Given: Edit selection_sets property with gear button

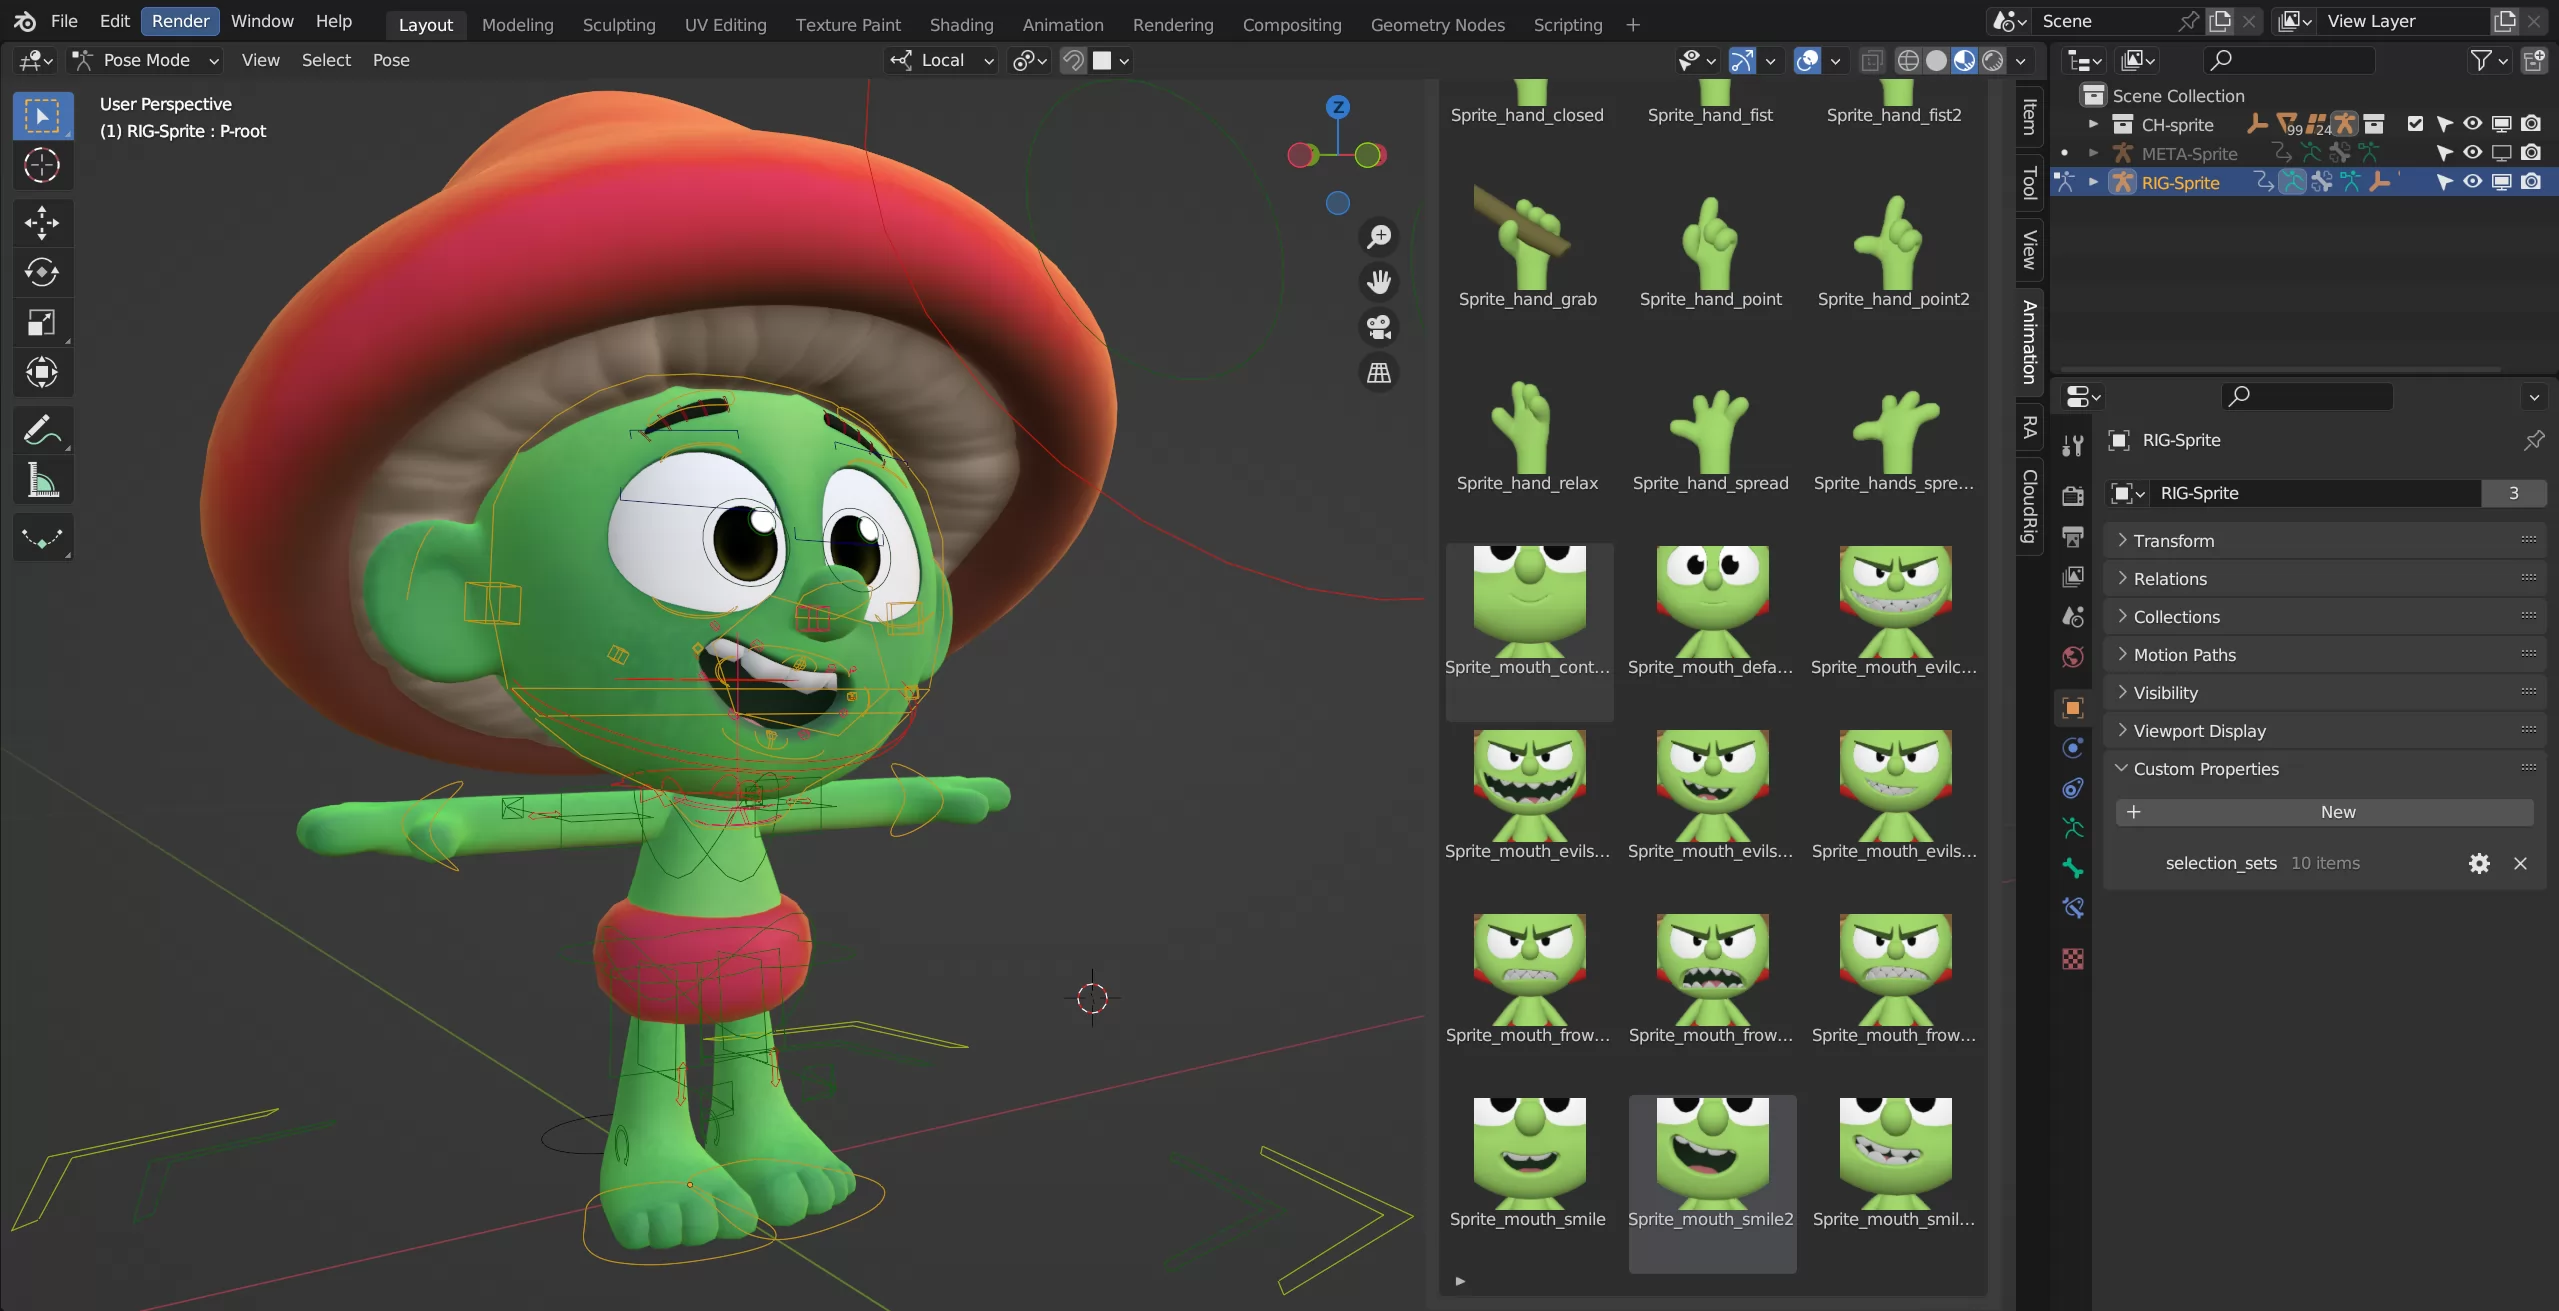Looking at the screenshot, I should 2478,863.
